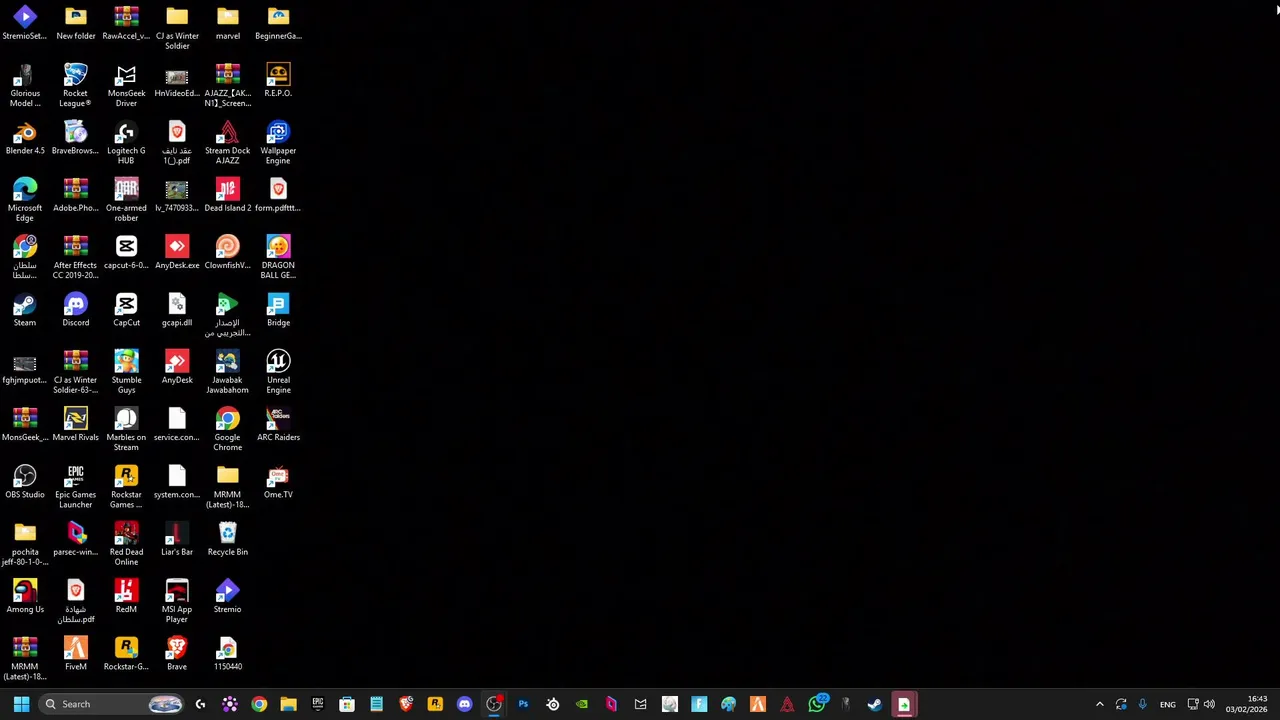Select the One-armed robber game icon
The height and width of the screenshot is (720, 1280).
point(126,200)
